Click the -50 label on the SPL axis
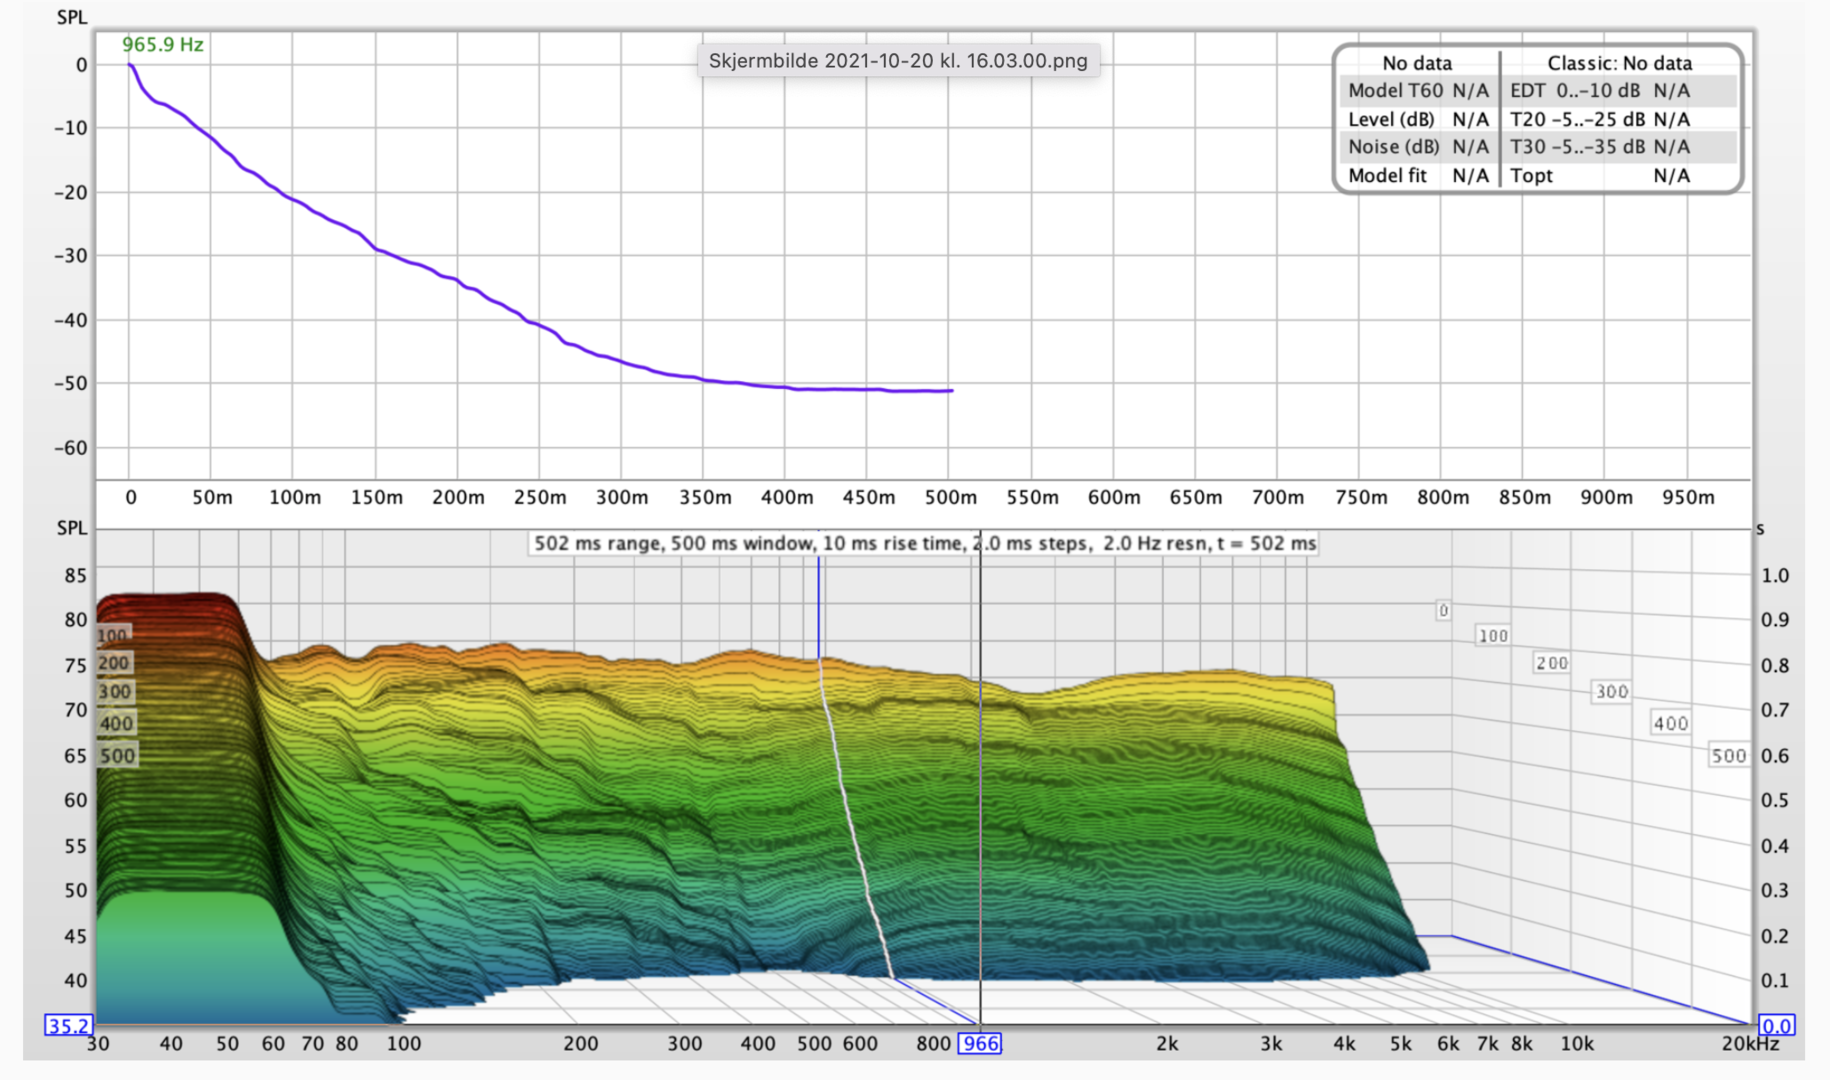 (70, 383)
